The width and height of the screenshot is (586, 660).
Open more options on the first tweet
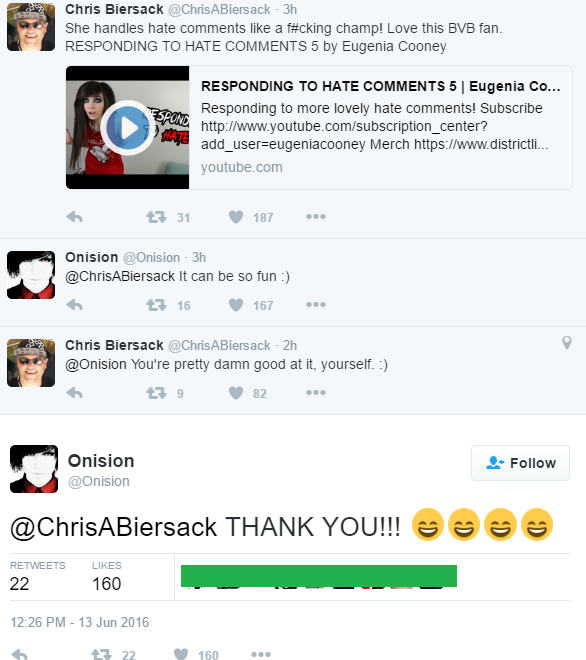tap(316, 217)
